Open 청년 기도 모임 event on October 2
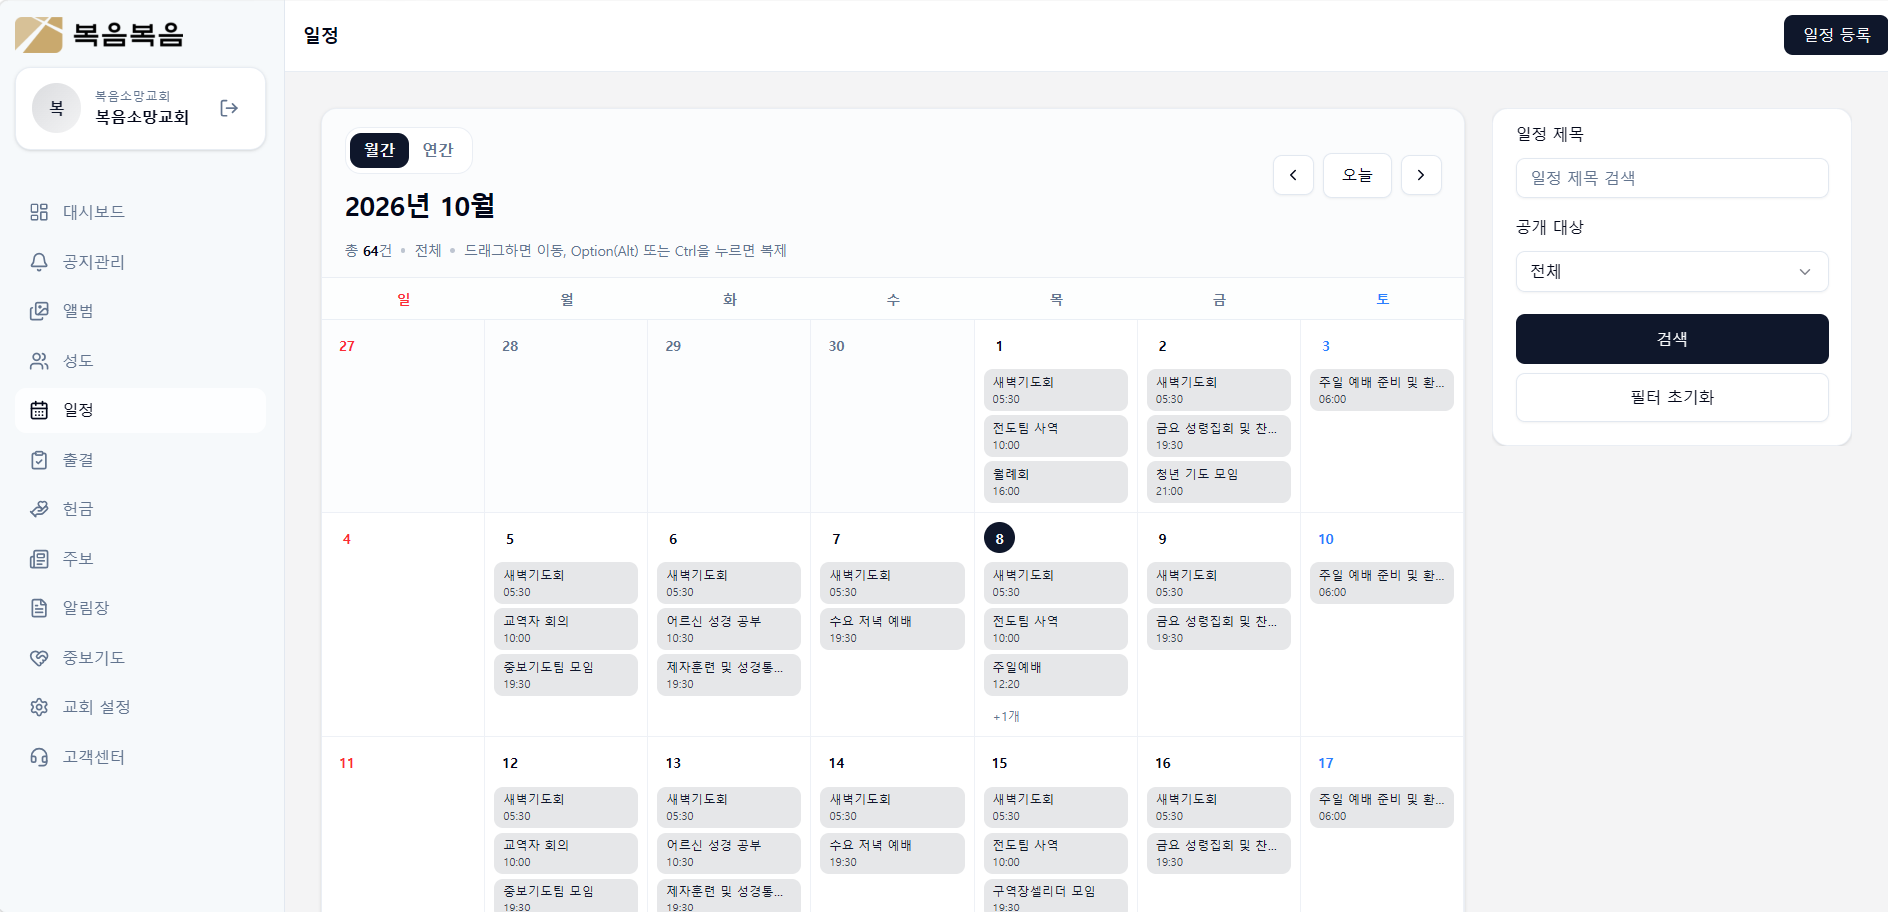This screenshot has height=912, width=1888. click(x=1218, y=482)
